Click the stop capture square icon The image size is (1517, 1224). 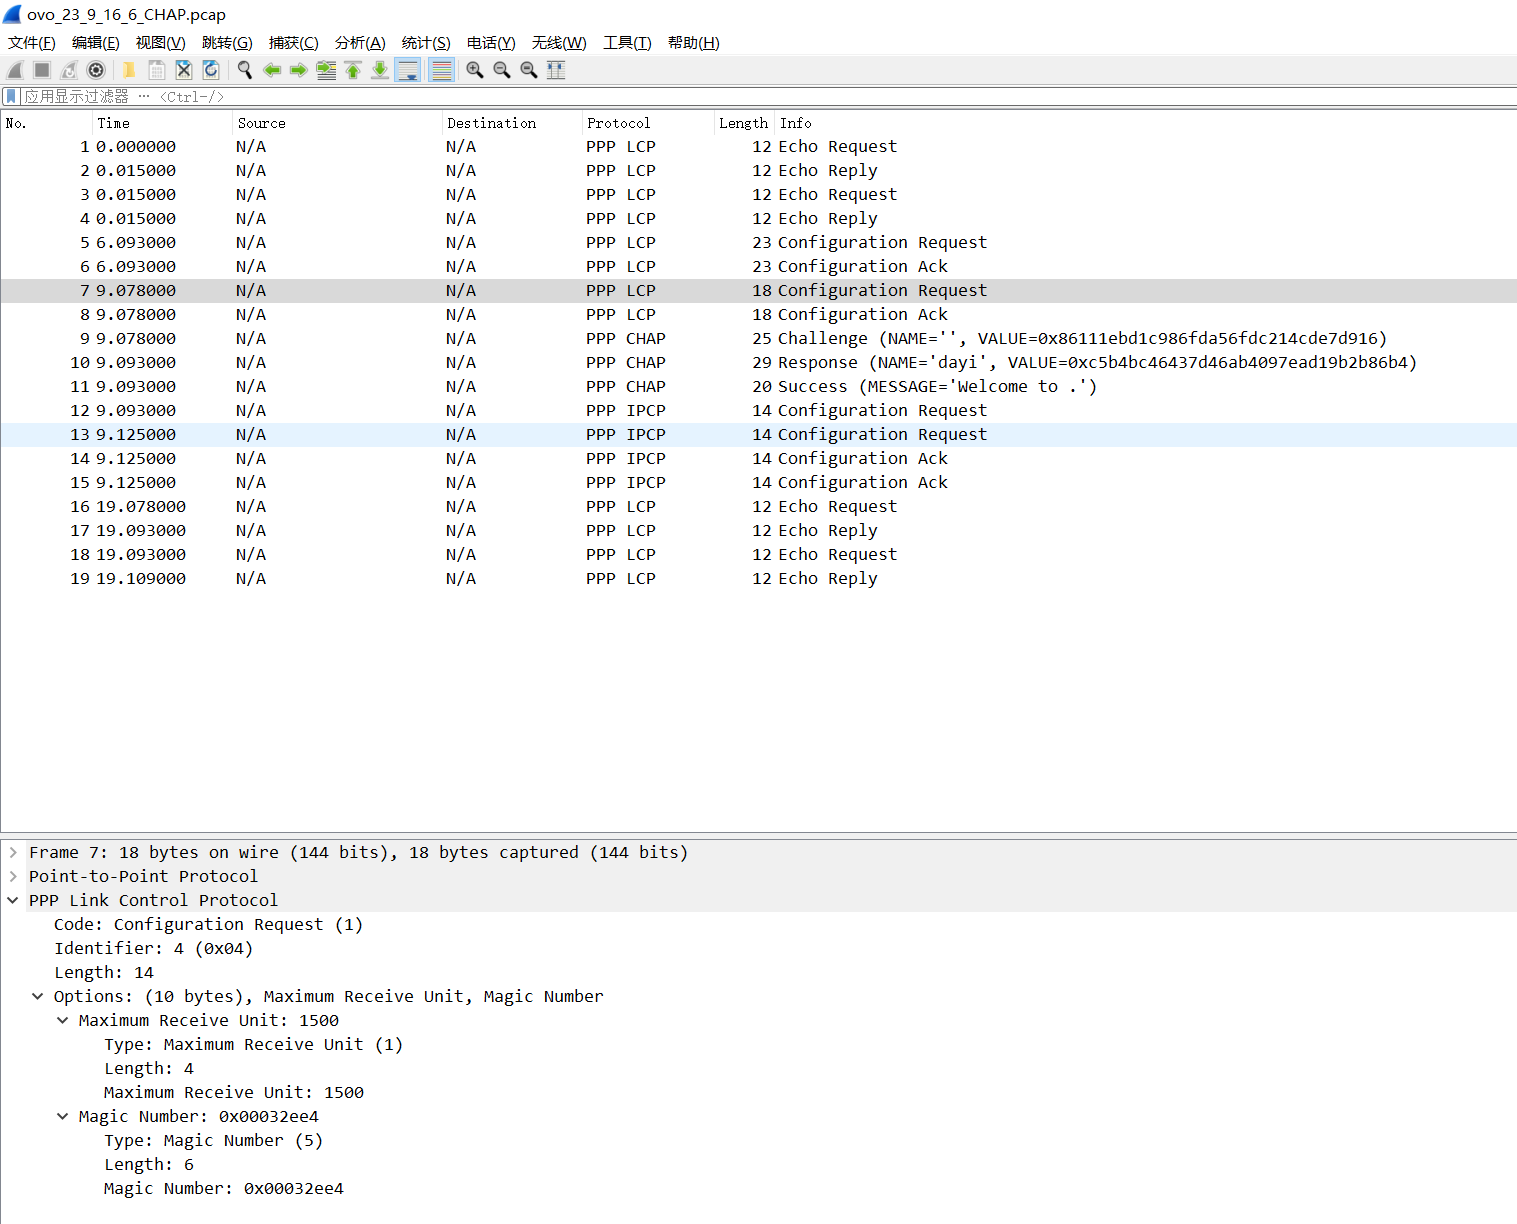tap(42, 70)
